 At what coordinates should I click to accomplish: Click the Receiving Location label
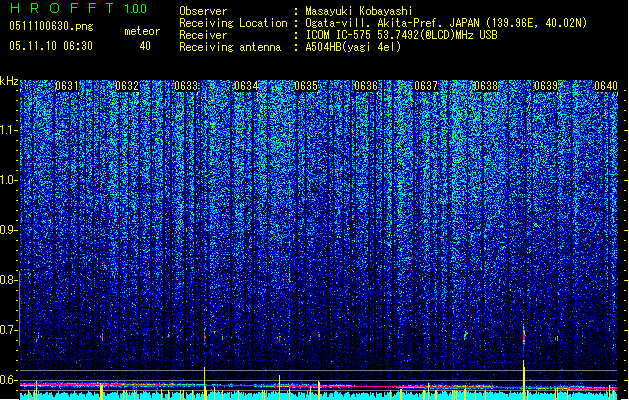point(233,23)
